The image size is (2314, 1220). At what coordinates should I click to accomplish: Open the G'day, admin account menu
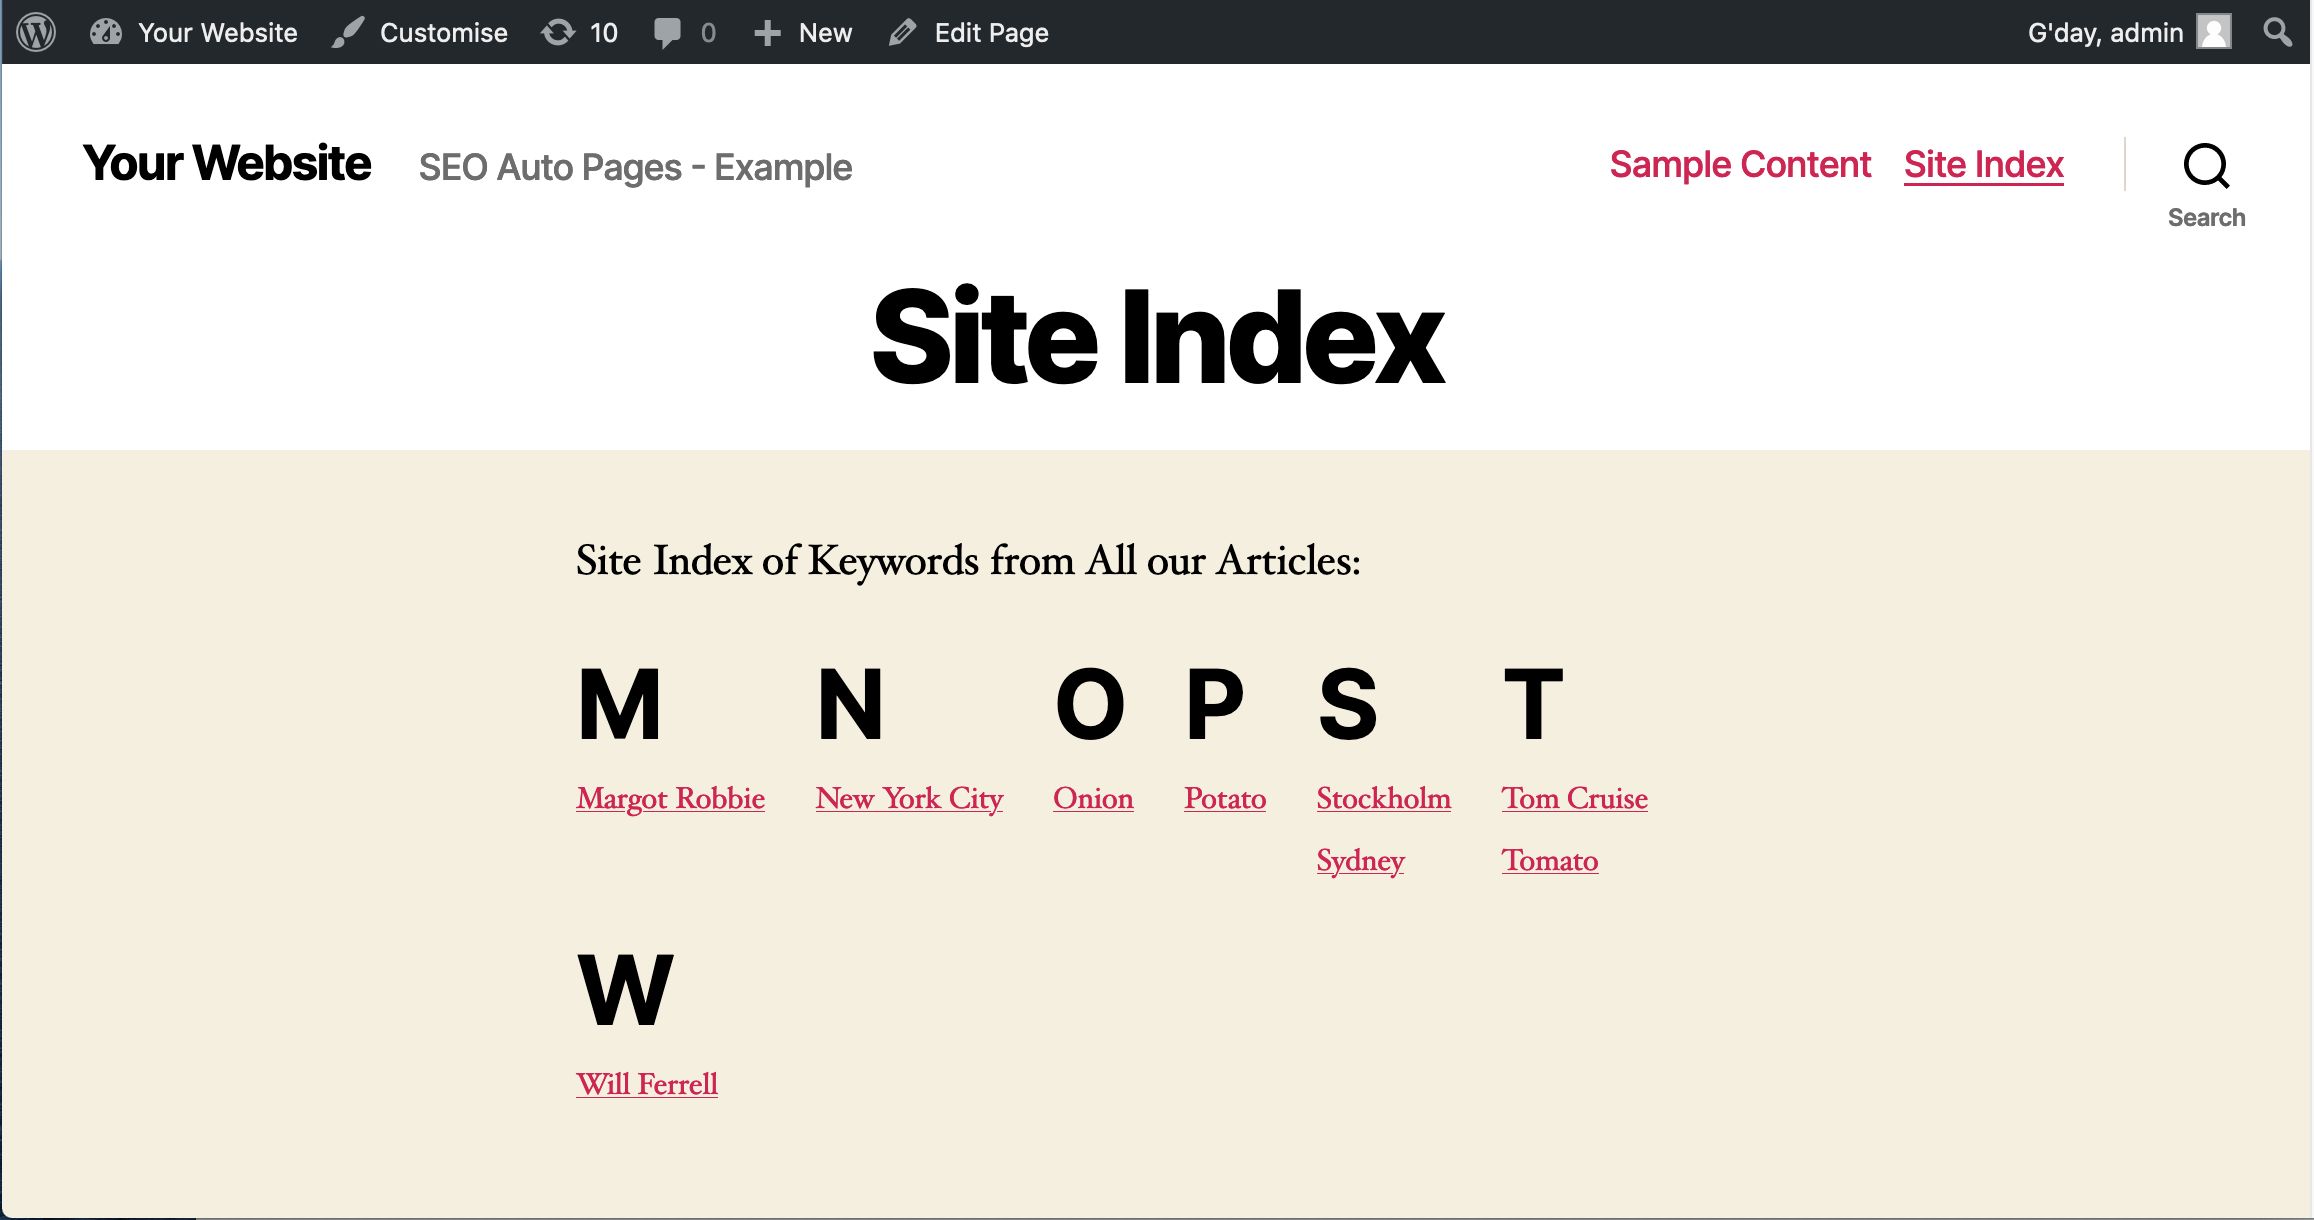pyautogui.click(x=2104, y=32)
